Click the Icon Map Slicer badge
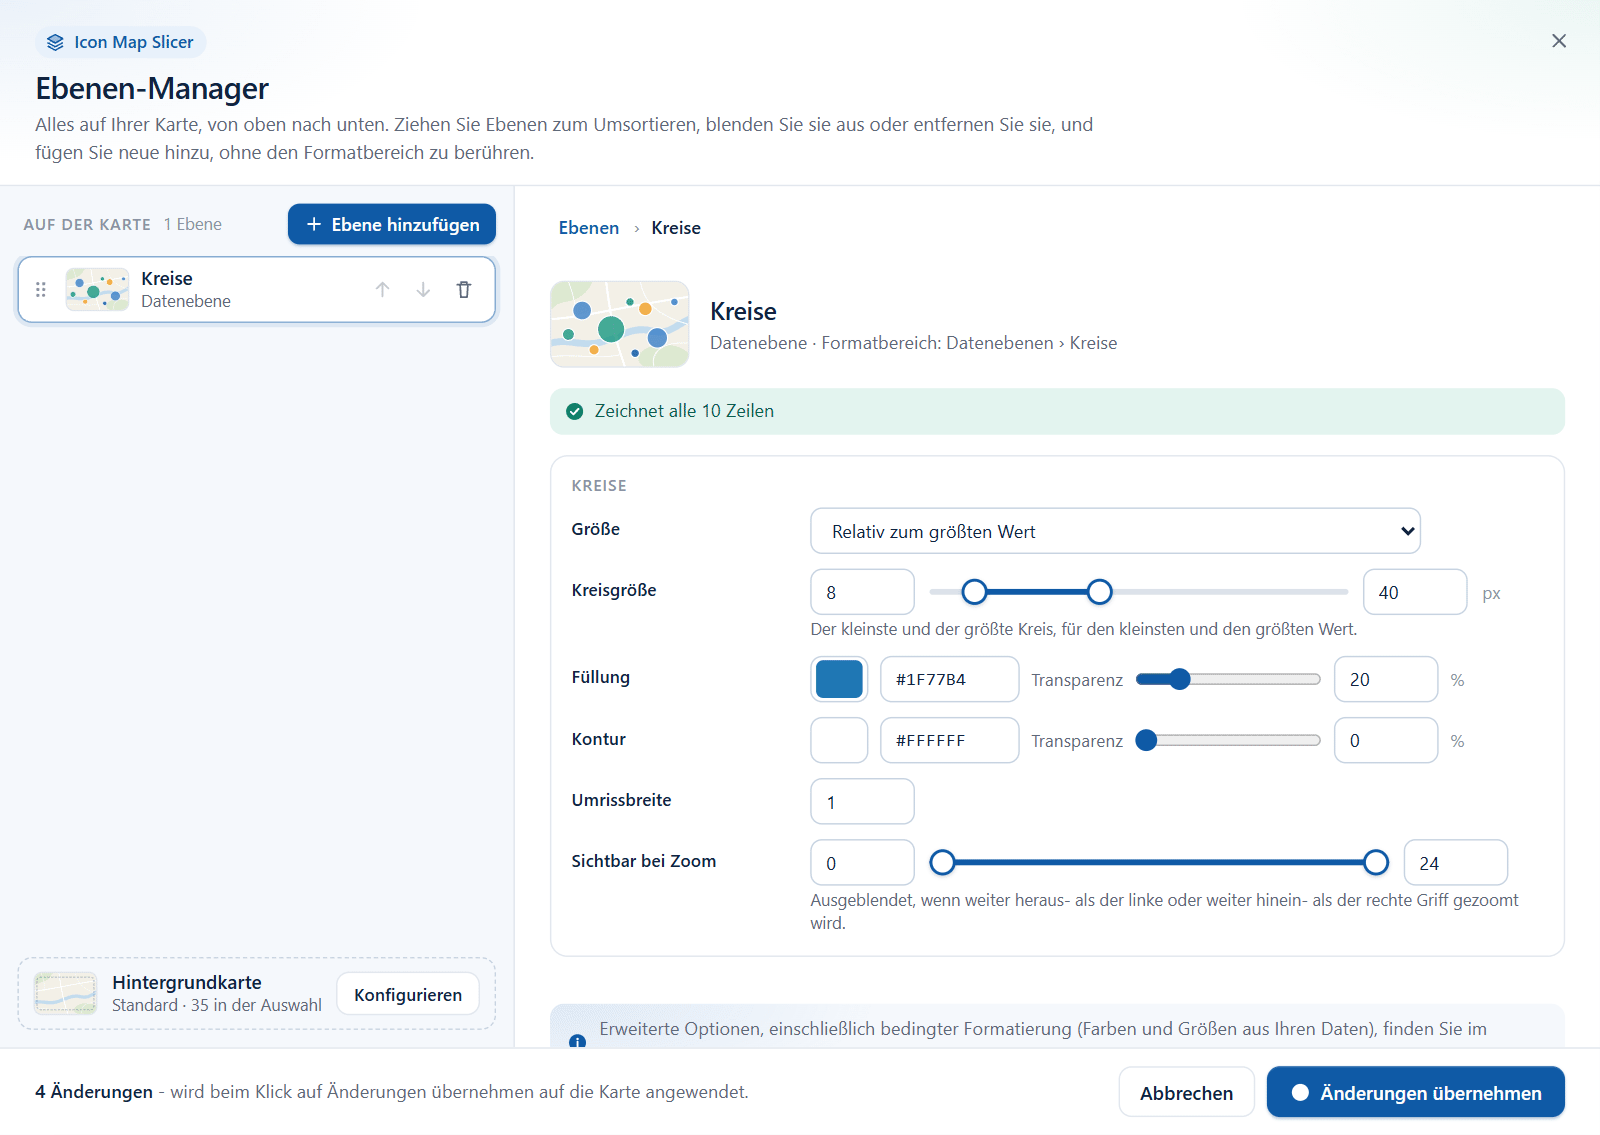Image resolution: width=1600 pixels, height=1135 pixels. [121, 42]
